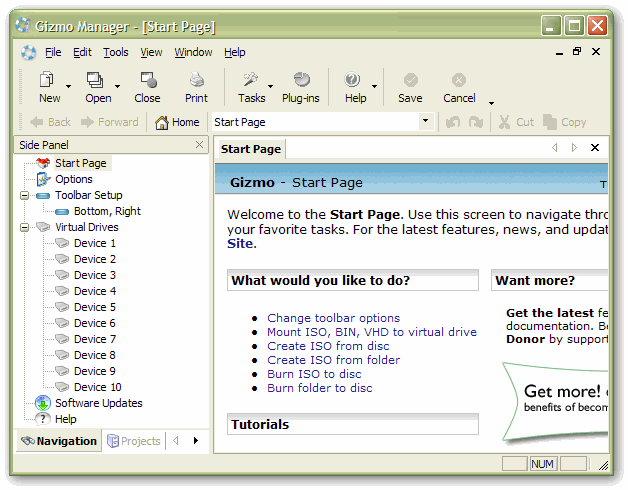Click the Redo arrow icon

click(x=476, y=122)
